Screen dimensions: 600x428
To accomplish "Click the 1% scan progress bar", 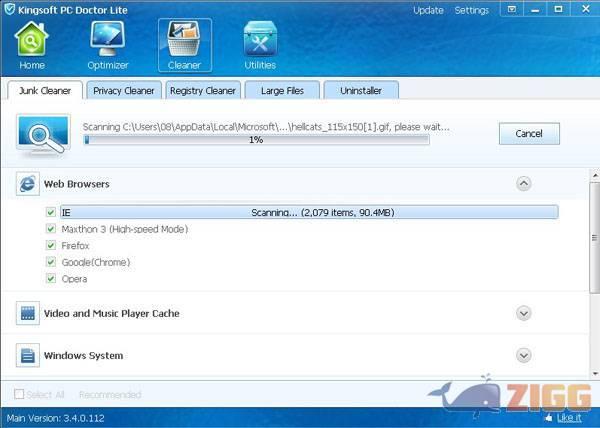I will (x=256, y=140).
